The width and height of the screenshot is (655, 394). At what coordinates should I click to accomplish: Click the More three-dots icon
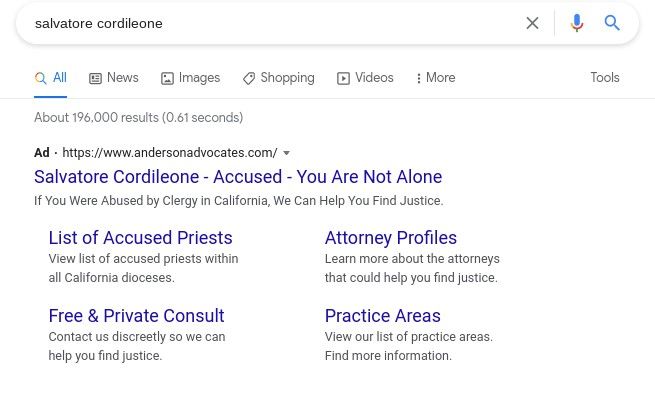pyautogui.click(x=419, y=78)
